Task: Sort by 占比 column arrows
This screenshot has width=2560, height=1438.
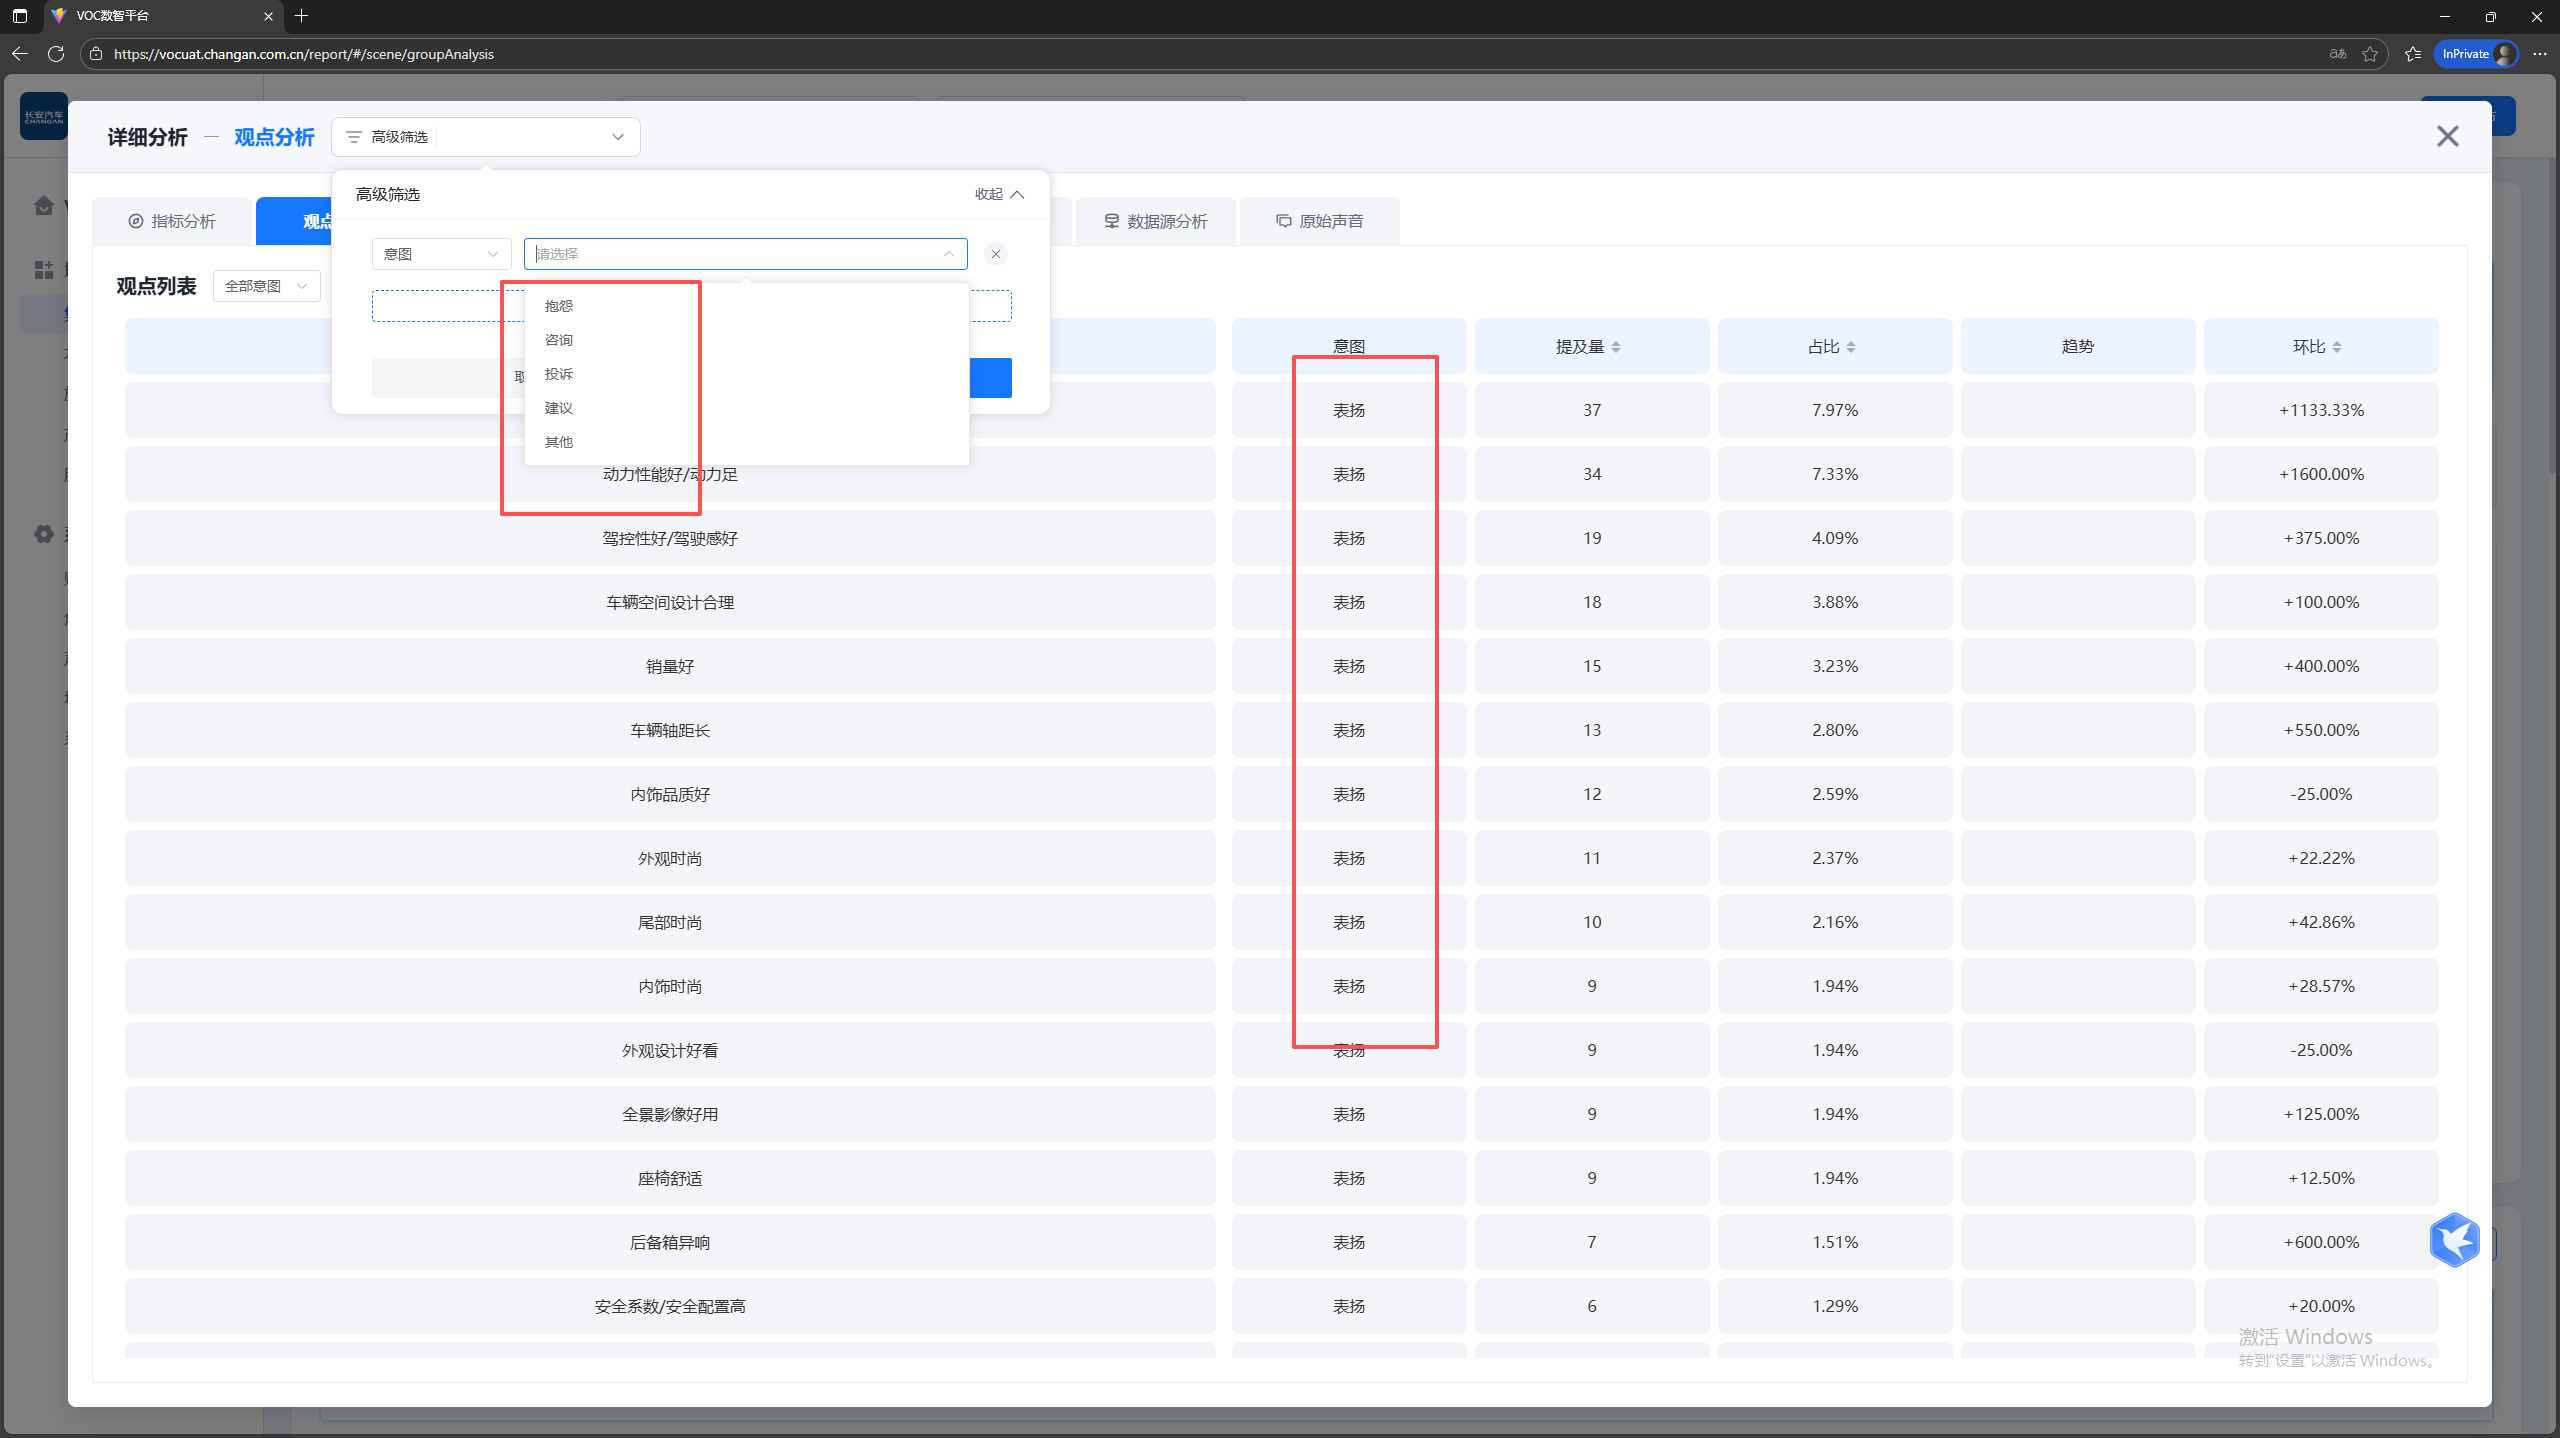Action: 1851,347
